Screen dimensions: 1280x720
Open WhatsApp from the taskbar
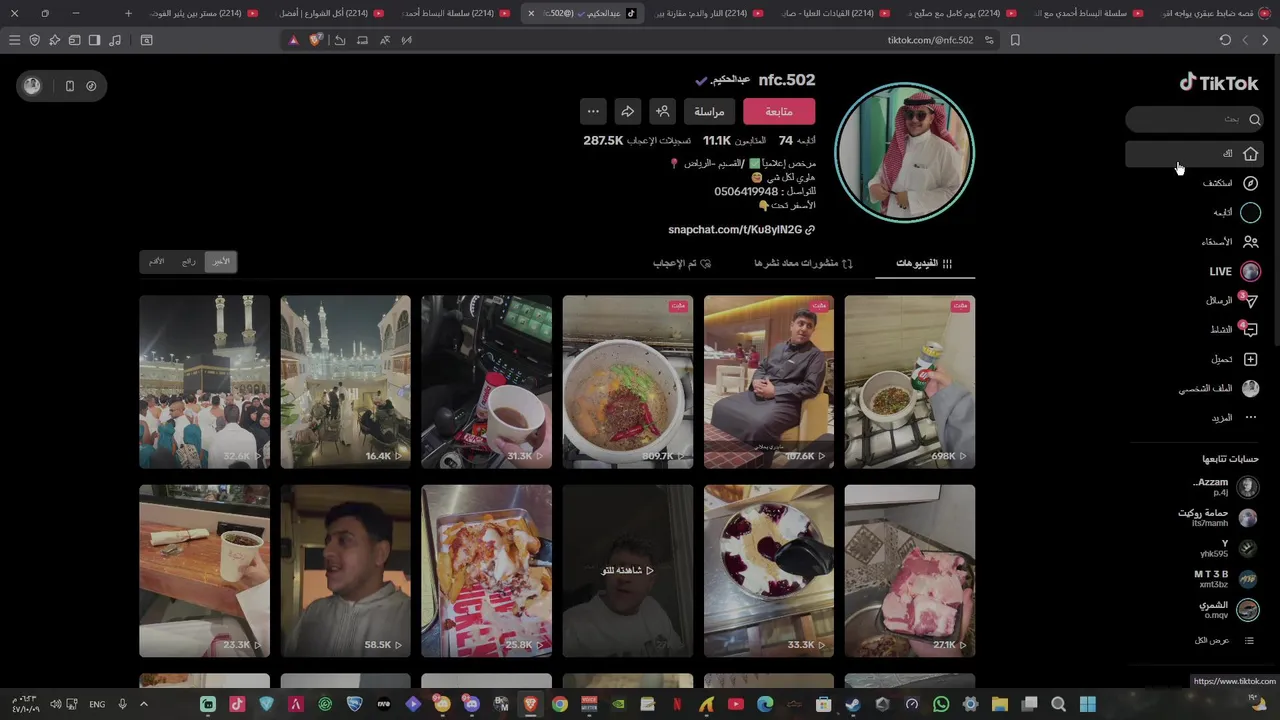941,704
